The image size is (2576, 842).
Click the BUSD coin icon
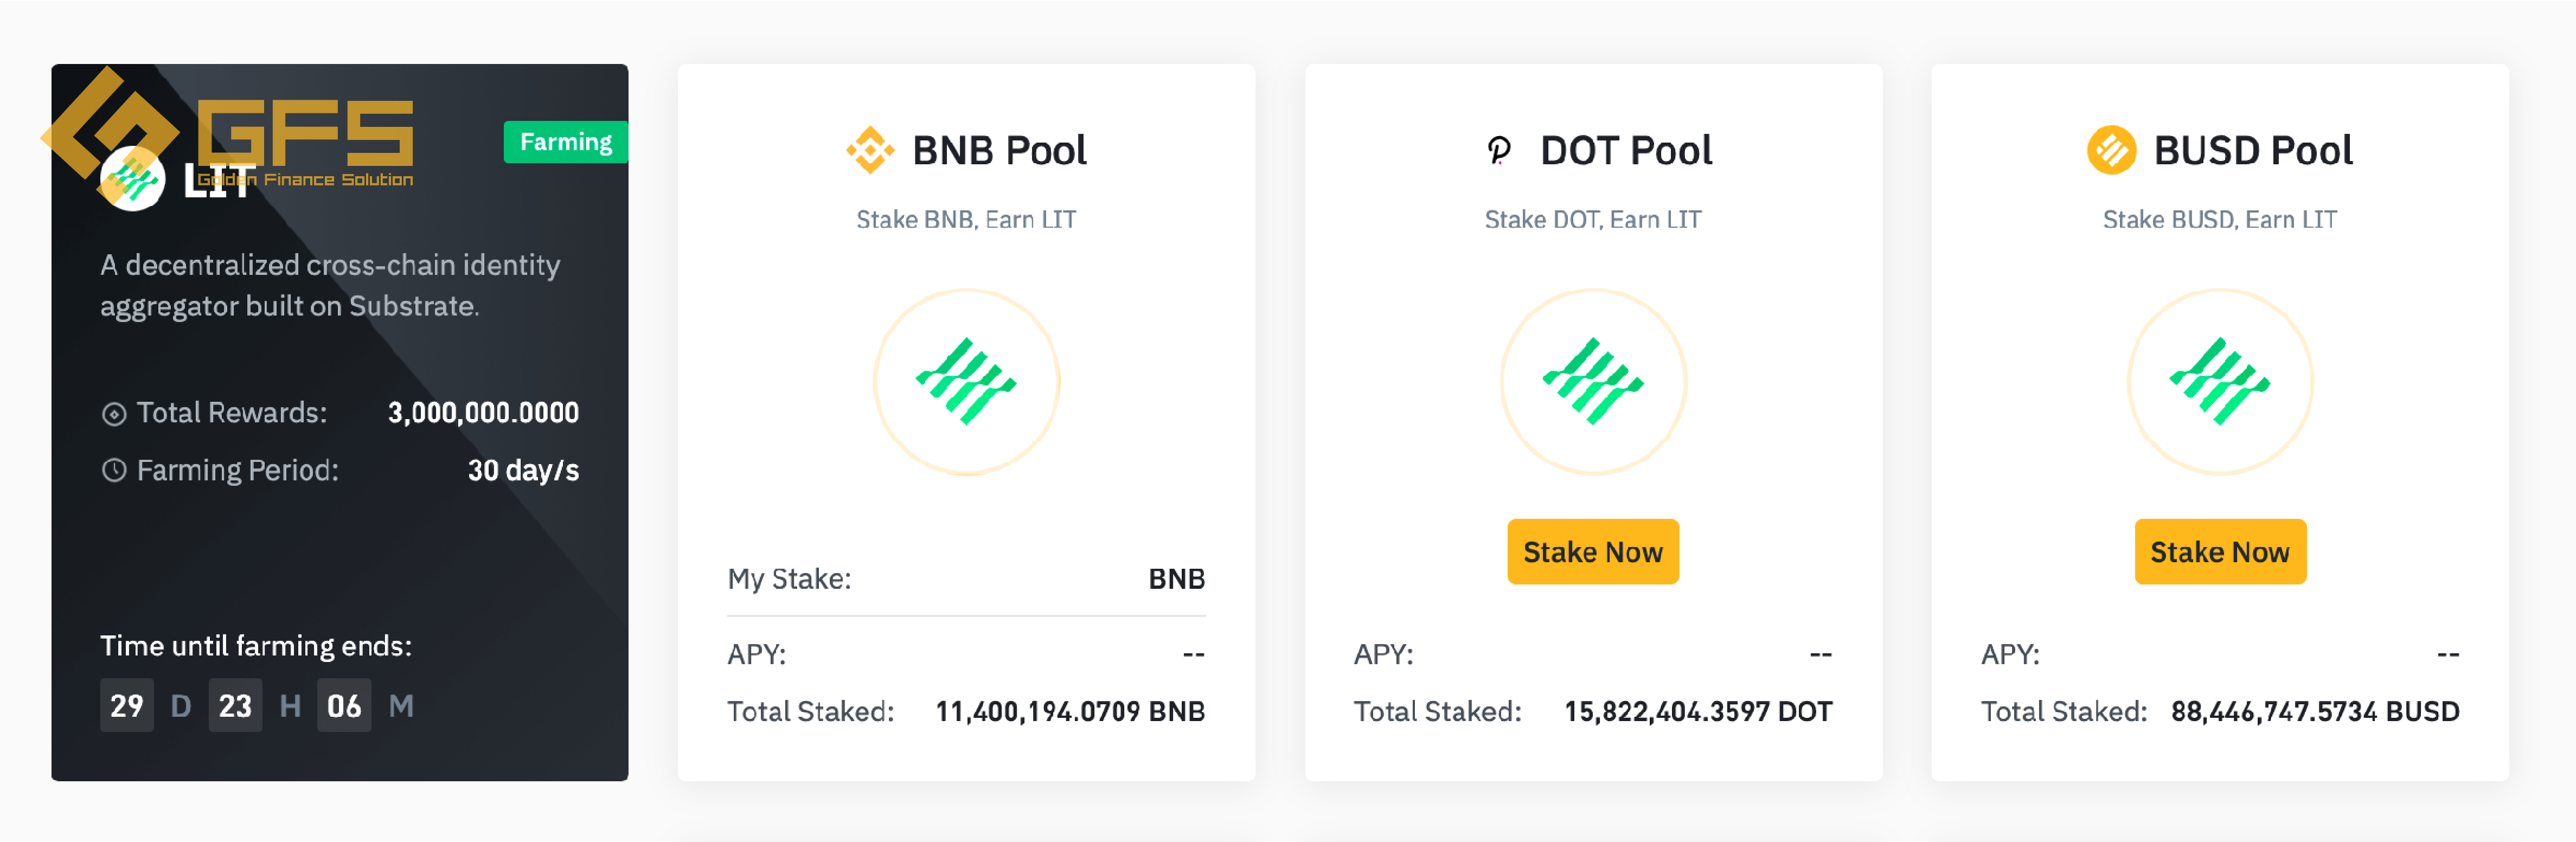(2111, 151)
